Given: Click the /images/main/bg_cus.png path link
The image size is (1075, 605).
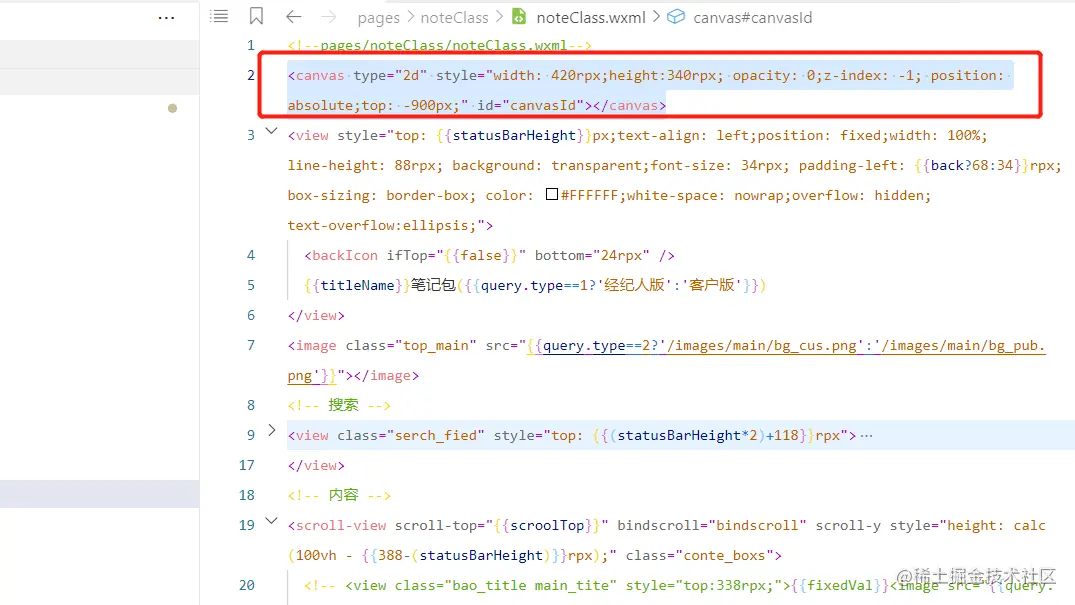Looking at the screenshot, I should (762, 346).
